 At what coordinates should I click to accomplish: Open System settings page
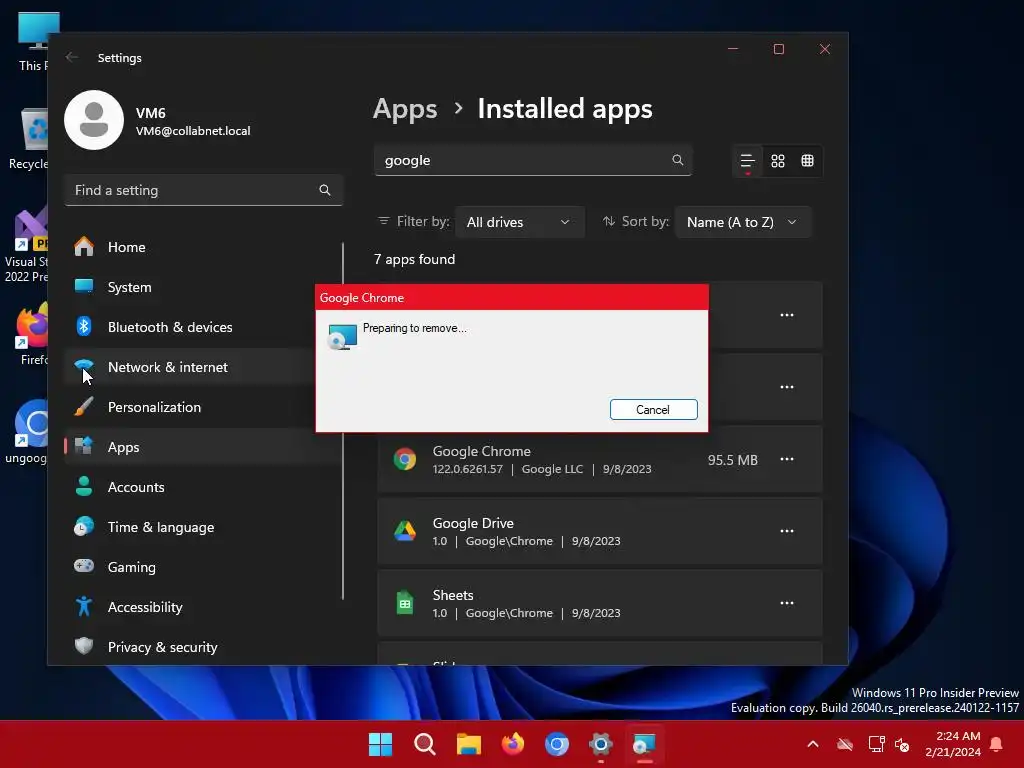point(202,287)
